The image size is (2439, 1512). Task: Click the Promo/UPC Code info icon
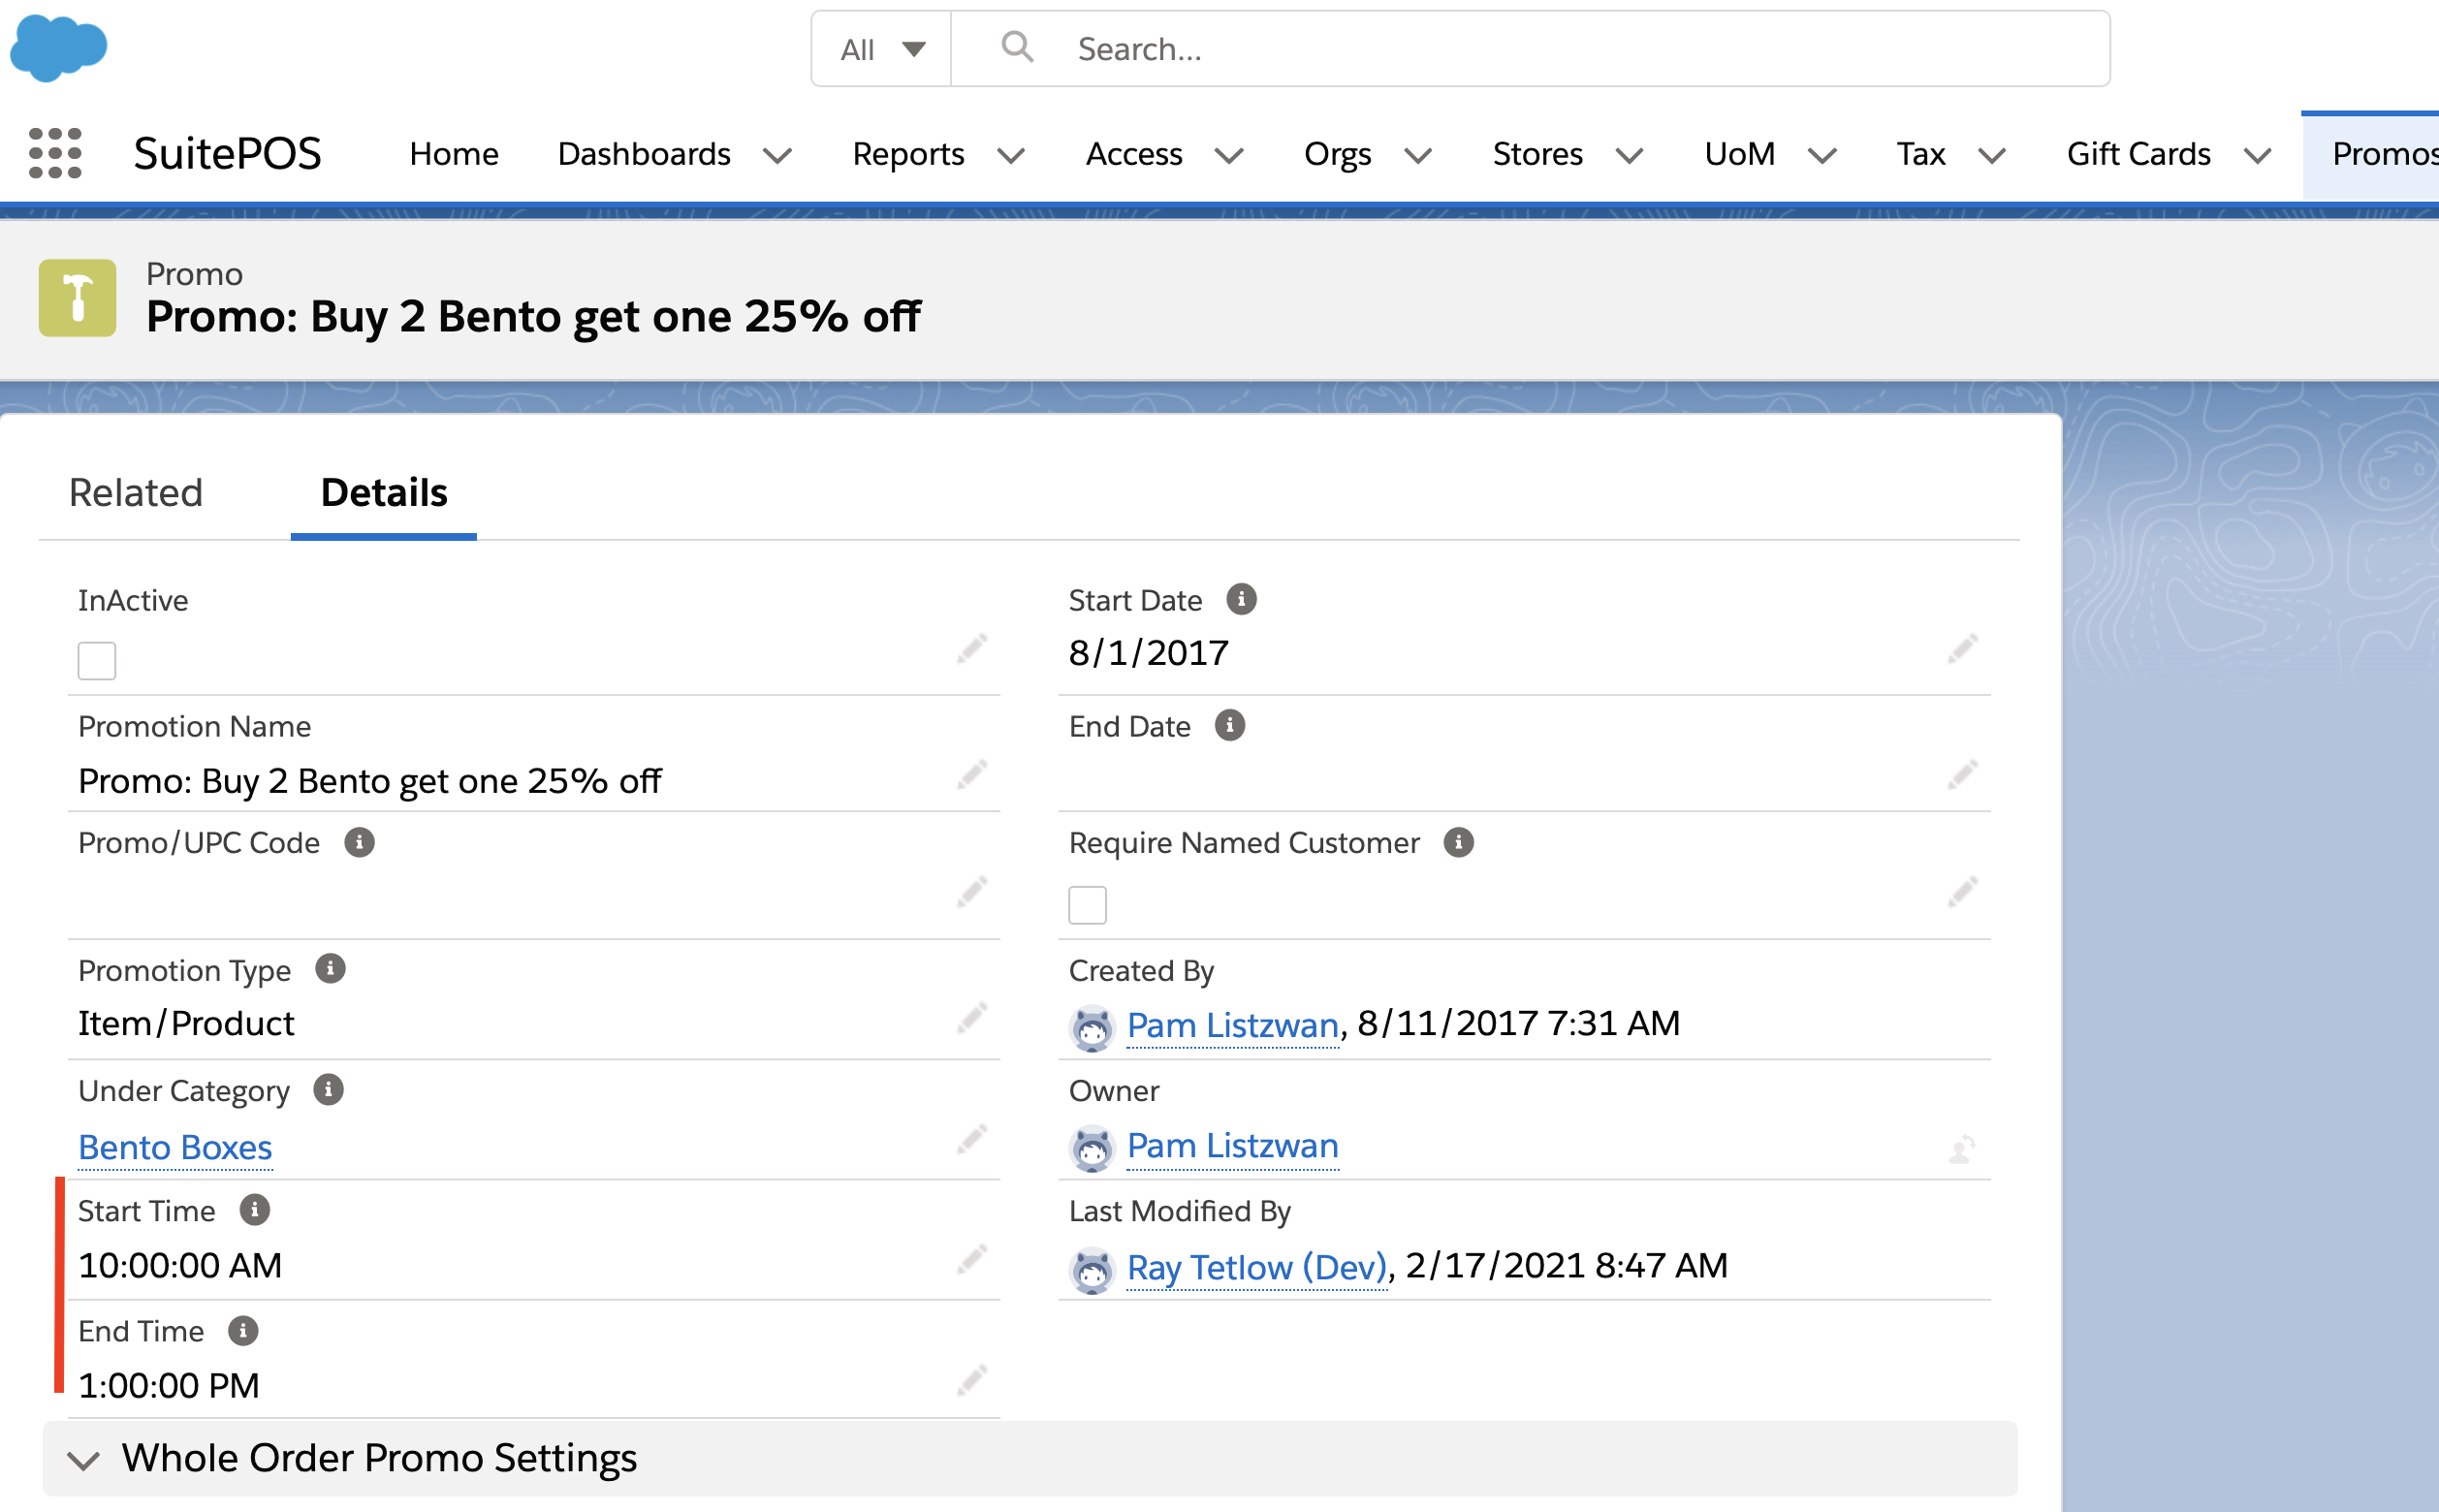click(359, 843)
